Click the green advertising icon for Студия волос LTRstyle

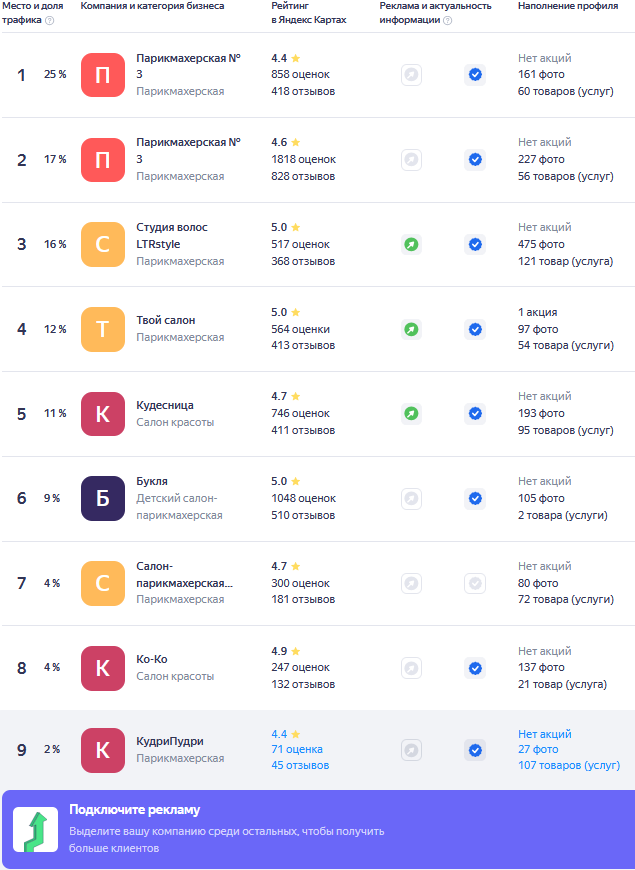pos(411,244)
